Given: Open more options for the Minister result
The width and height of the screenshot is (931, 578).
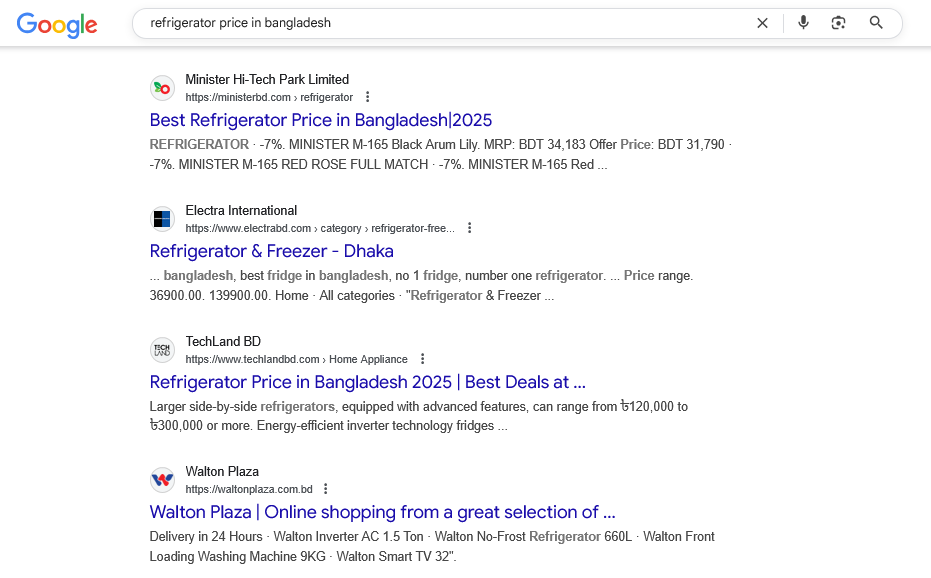Looking at the screenshot, I should [368, 97].
